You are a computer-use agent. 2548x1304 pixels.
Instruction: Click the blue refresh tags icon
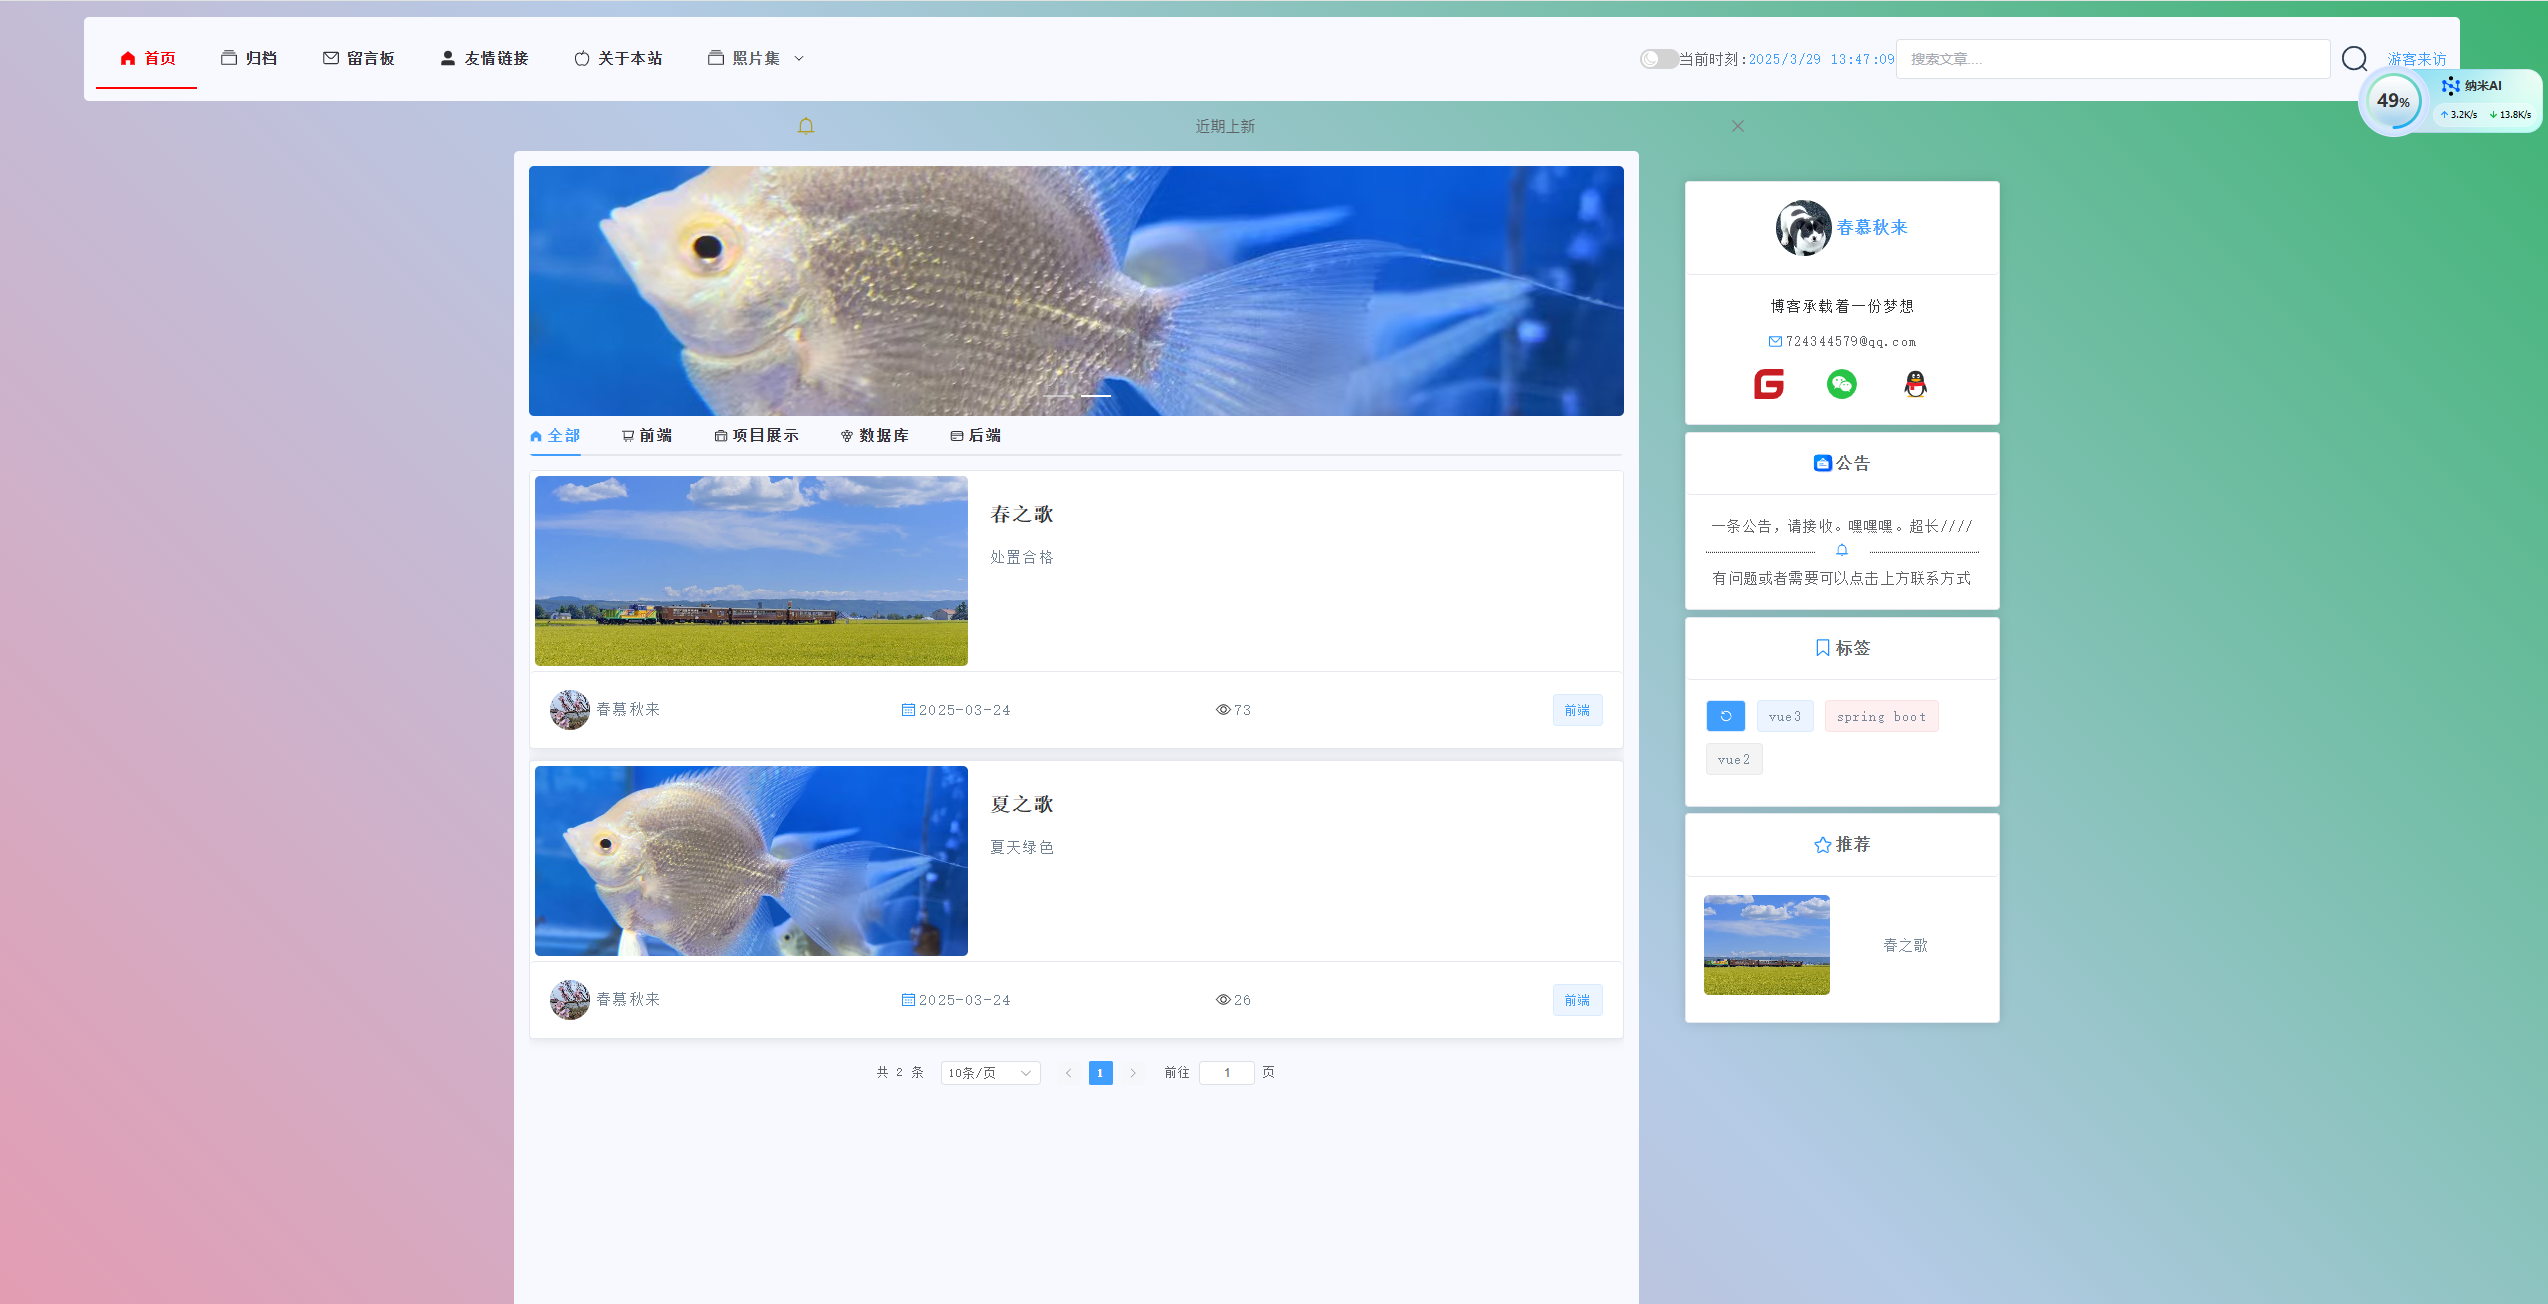[x=1725, y=716]
